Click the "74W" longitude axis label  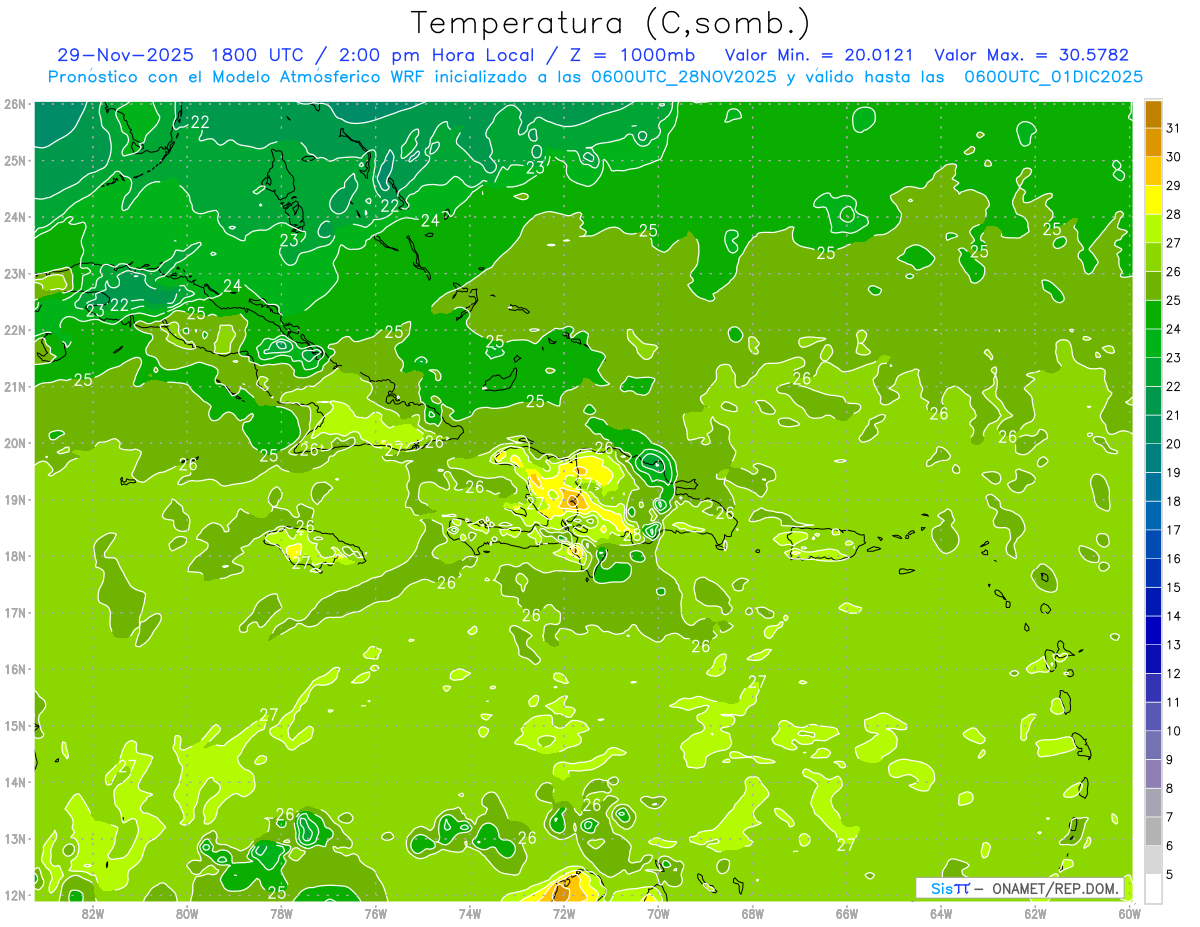(x=469, y=913)
